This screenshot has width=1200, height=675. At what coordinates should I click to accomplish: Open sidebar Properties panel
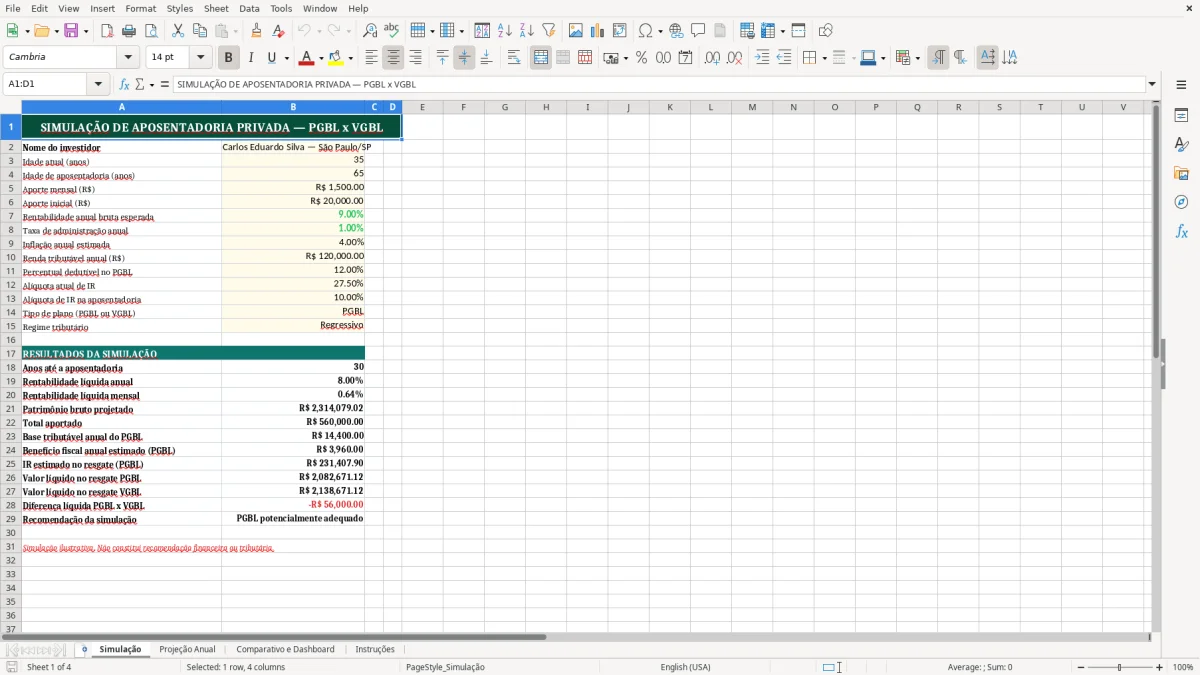point(1181,116)
